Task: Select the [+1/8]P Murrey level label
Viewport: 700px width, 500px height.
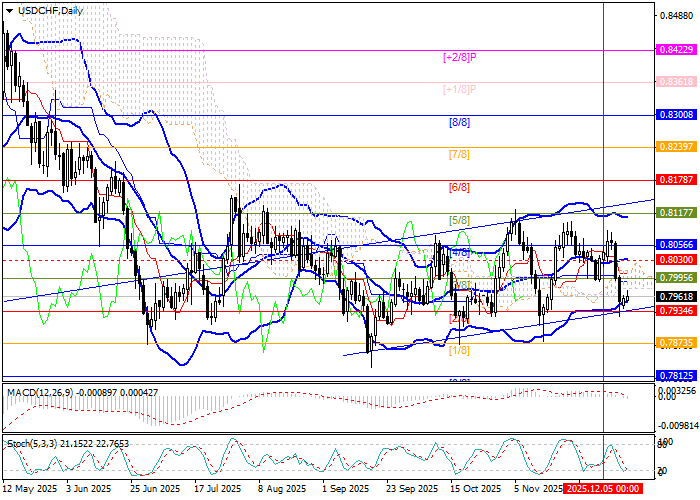Action: (x=459, y=89)
